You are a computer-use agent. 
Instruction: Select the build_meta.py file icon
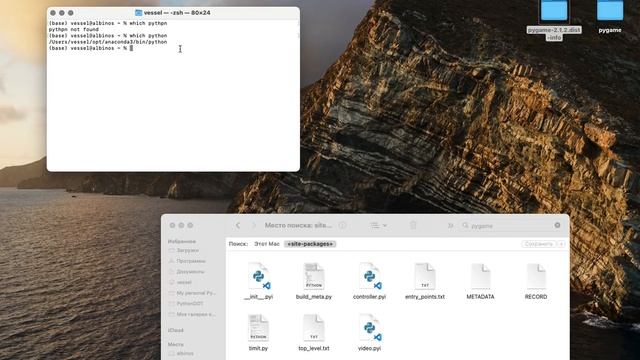coord(313,276)
